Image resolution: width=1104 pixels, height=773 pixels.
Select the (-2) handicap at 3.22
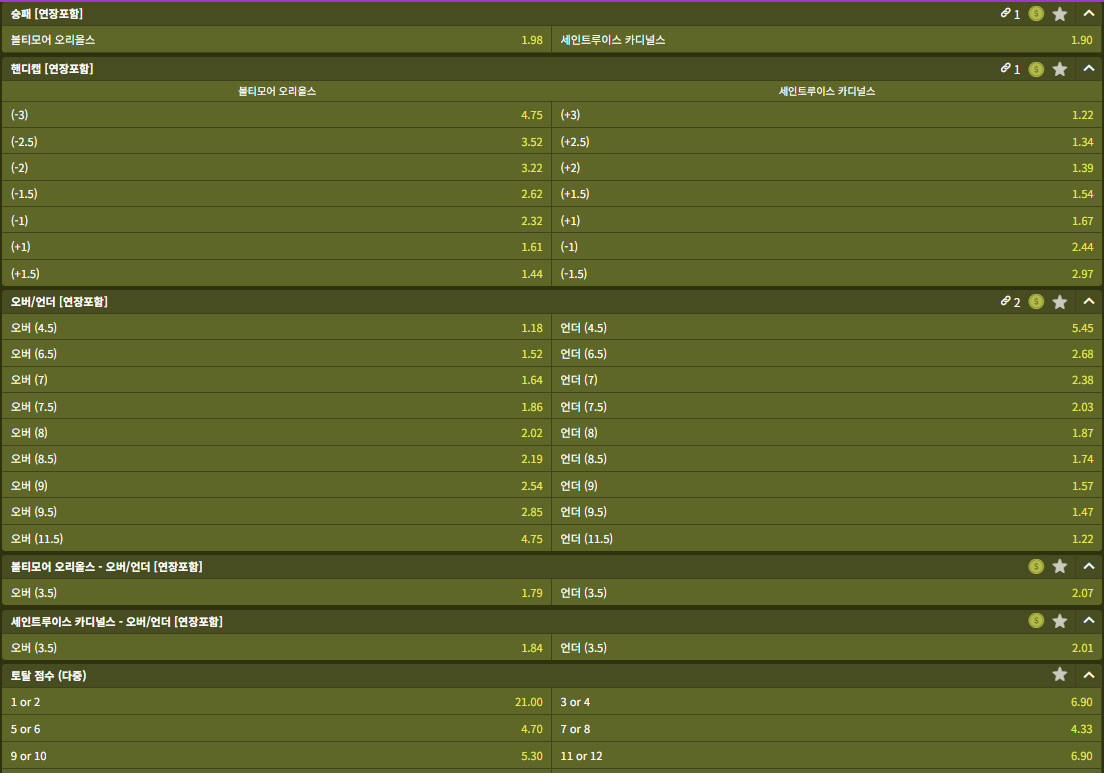point(277,168)
